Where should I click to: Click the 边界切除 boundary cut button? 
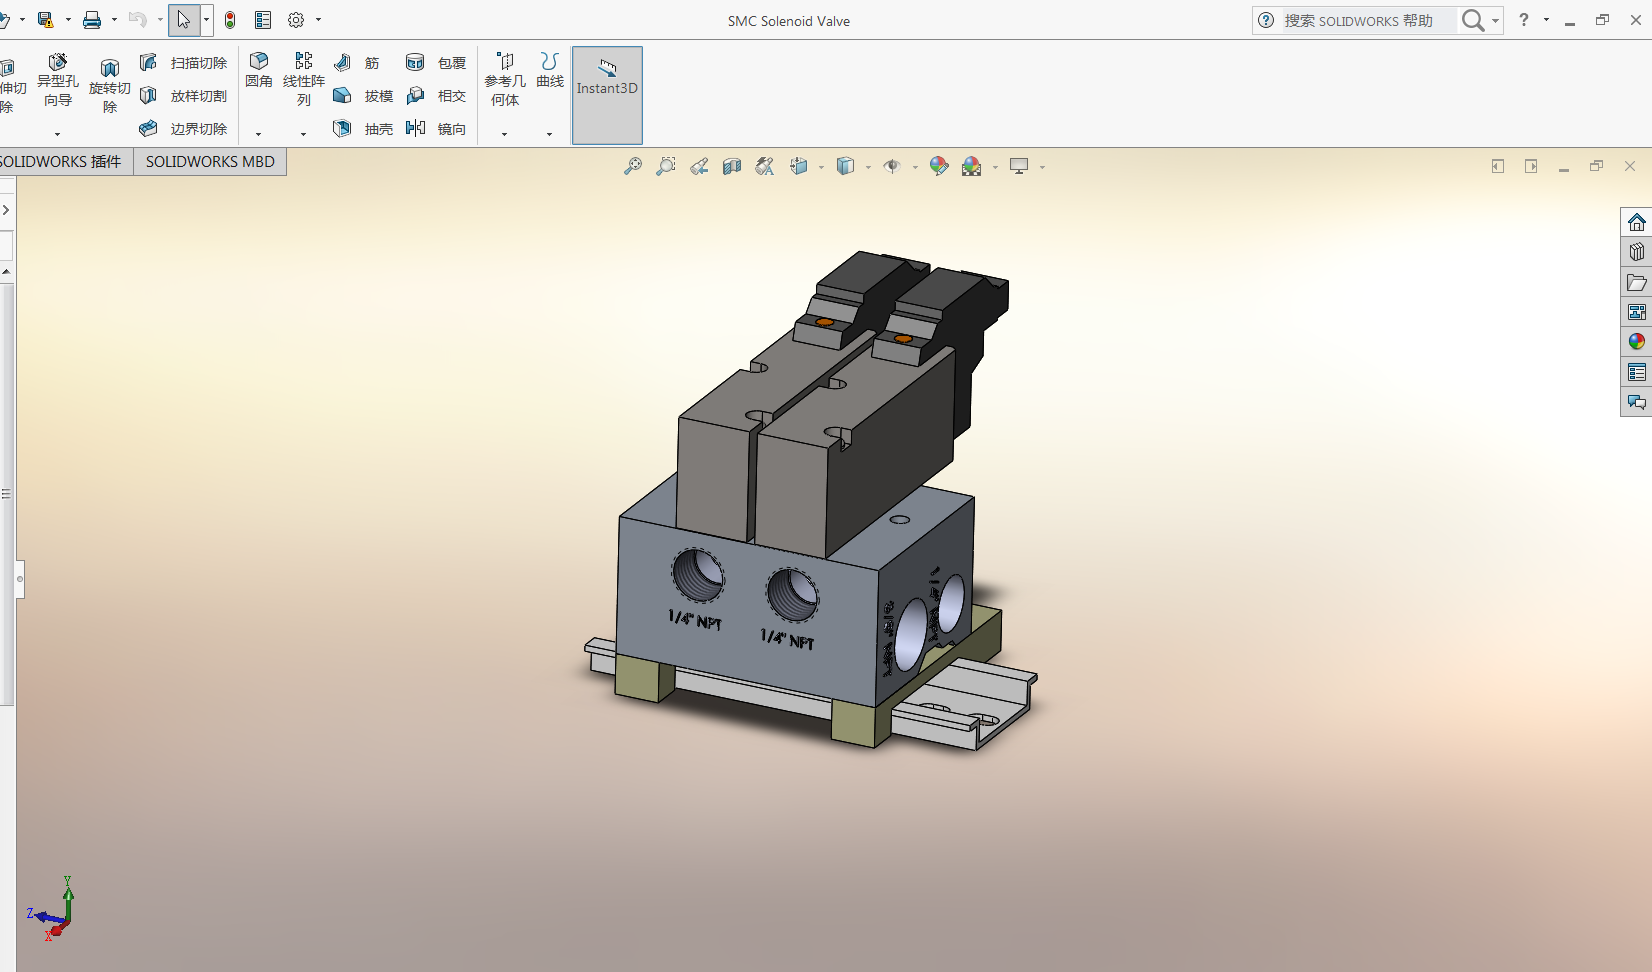[x=185, y=129]
